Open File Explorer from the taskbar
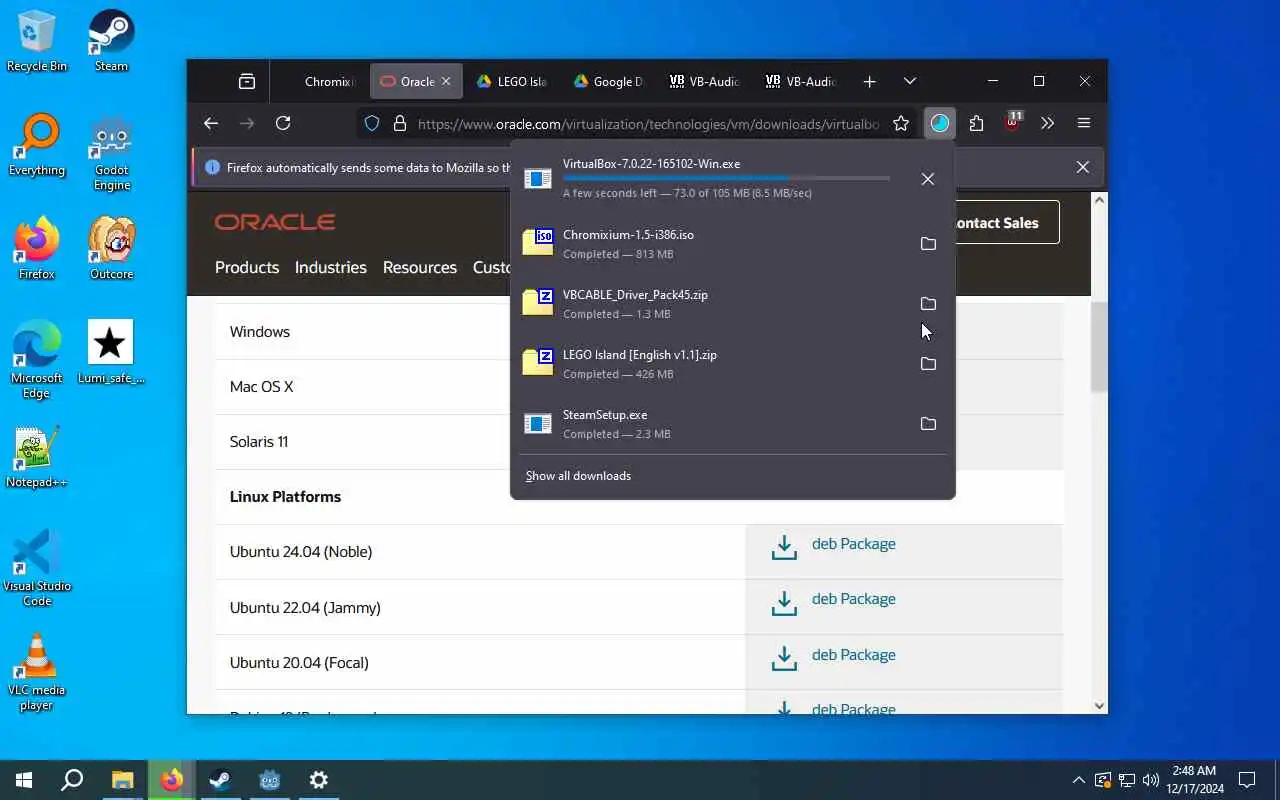Image resolution: width=1280 pixels, height=800 pixels. [x=122, y=780]
